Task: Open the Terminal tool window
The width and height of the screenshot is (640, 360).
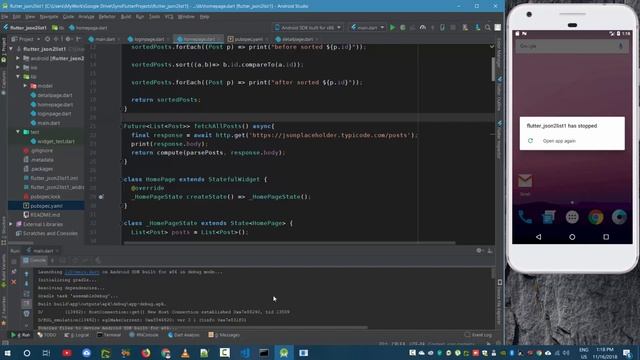Action: [x=109, y=335]
